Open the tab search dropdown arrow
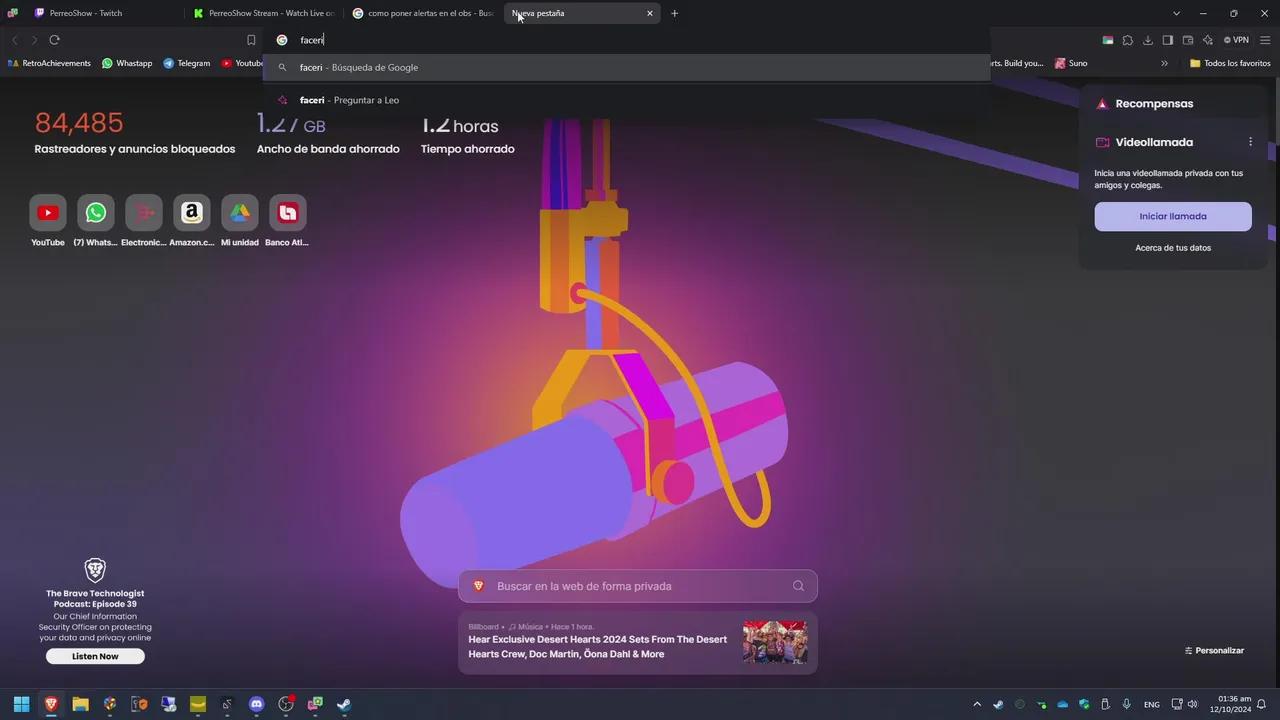Viewport: 1280px width, 720px height. [x=1176, y=13]
